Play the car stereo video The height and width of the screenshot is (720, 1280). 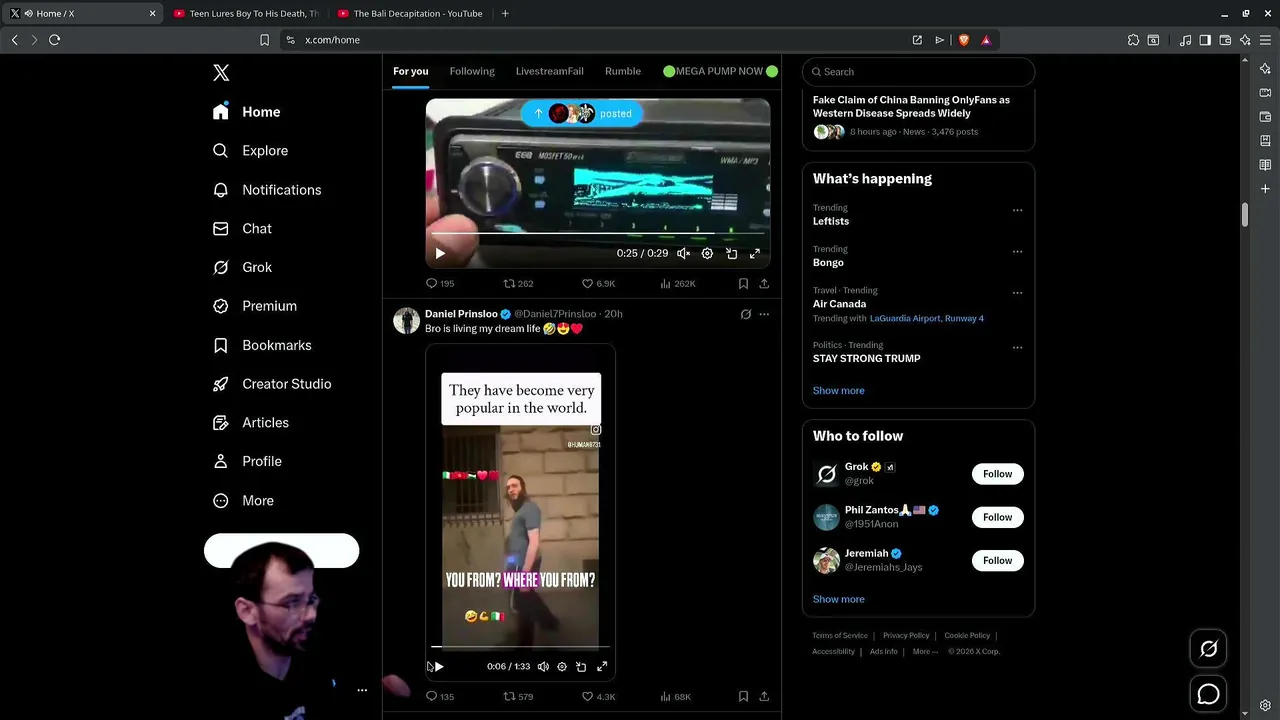440,254
